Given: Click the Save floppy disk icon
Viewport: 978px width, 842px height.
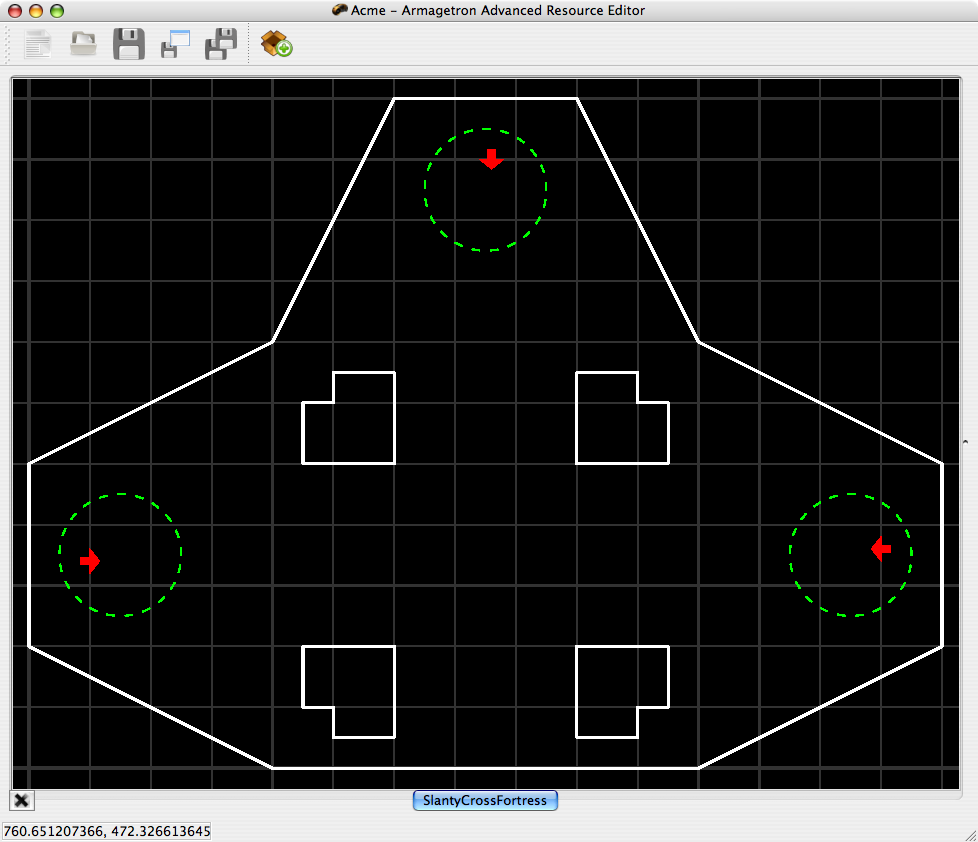Looking at the screenshot, I should tap(129, 44).
